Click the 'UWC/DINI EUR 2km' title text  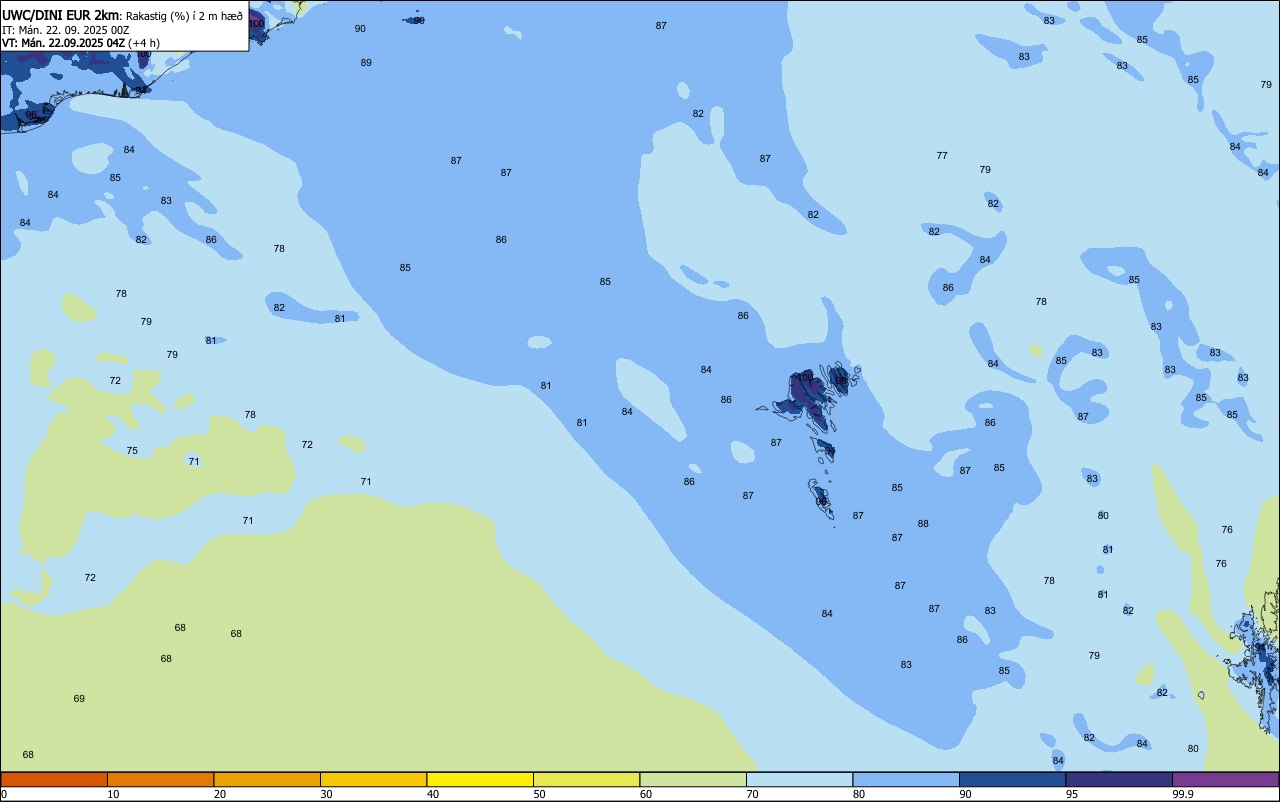pyautogui.click(x=60, y=15)
